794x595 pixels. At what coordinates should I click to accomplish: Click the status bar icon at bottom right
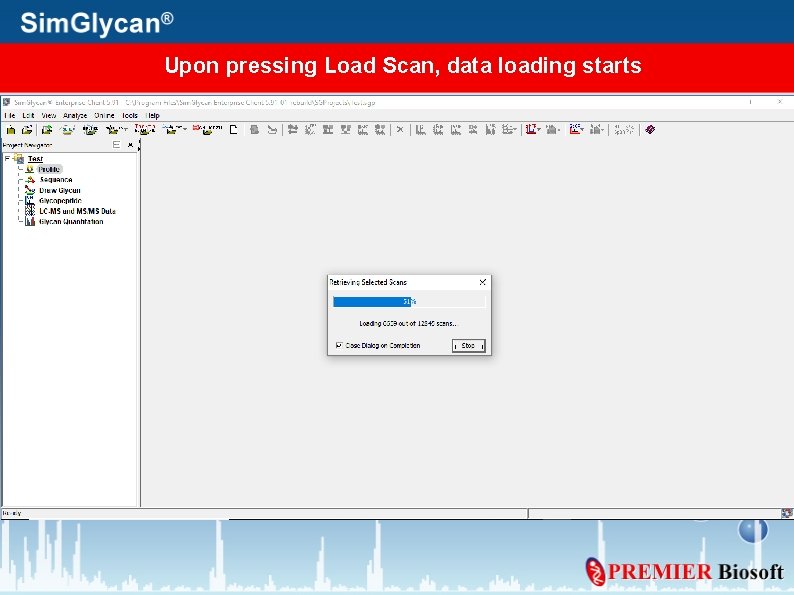[786, 513]
